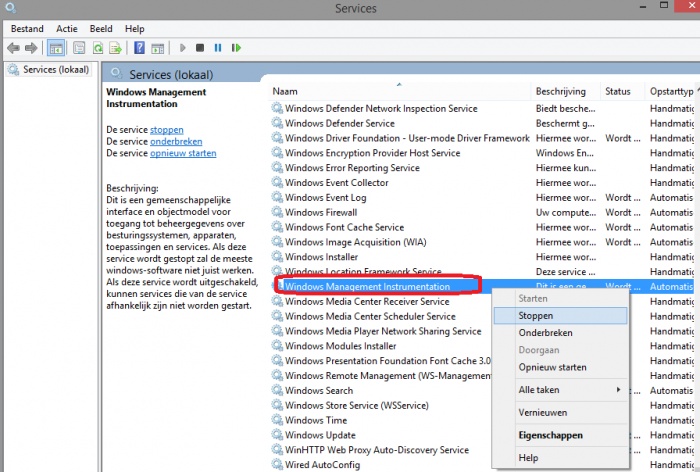Click the action pane toolbar icon
The height and width of the screenshot is (472, 700).
[x=158, y=48]
